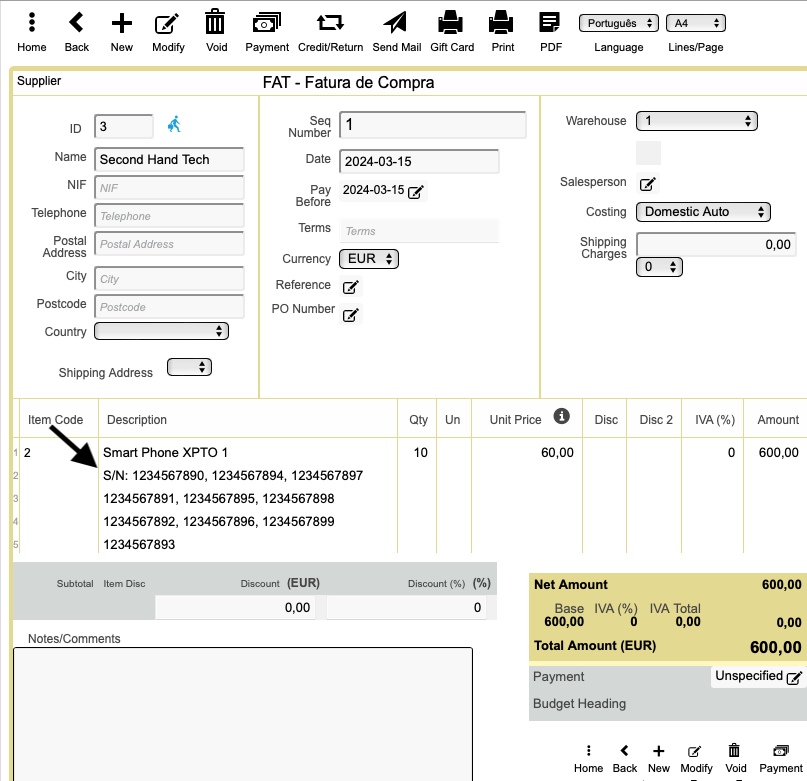Open Credit/Return in the top toolbar
This screenshot has width=807, height=781.
[x=330, y=32]
